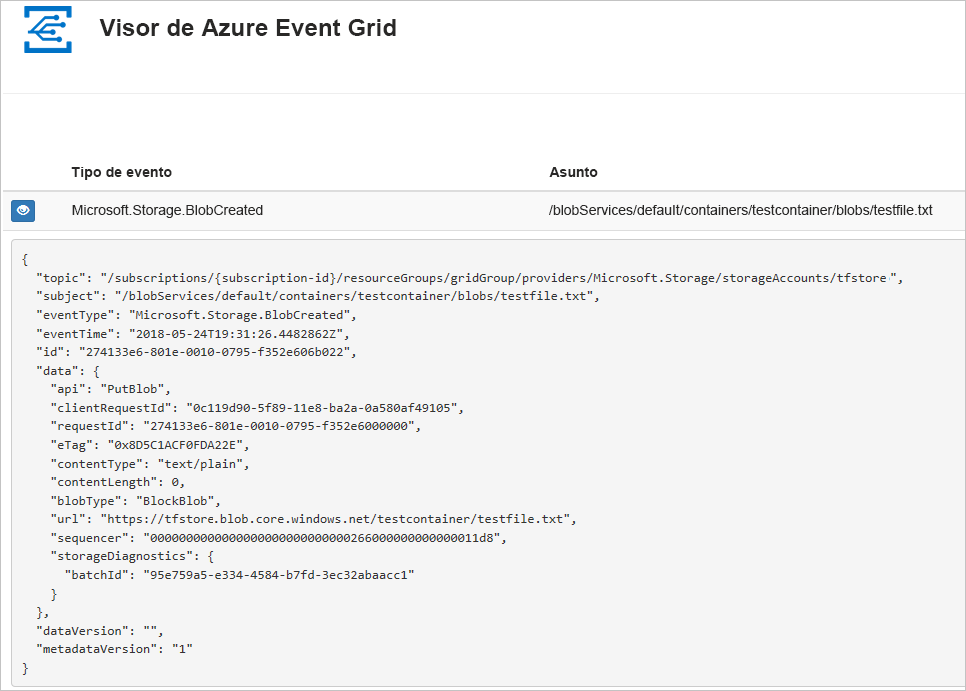
Task: Click the Azure Event Grid logo icon
Action: (x=48, y=30)
